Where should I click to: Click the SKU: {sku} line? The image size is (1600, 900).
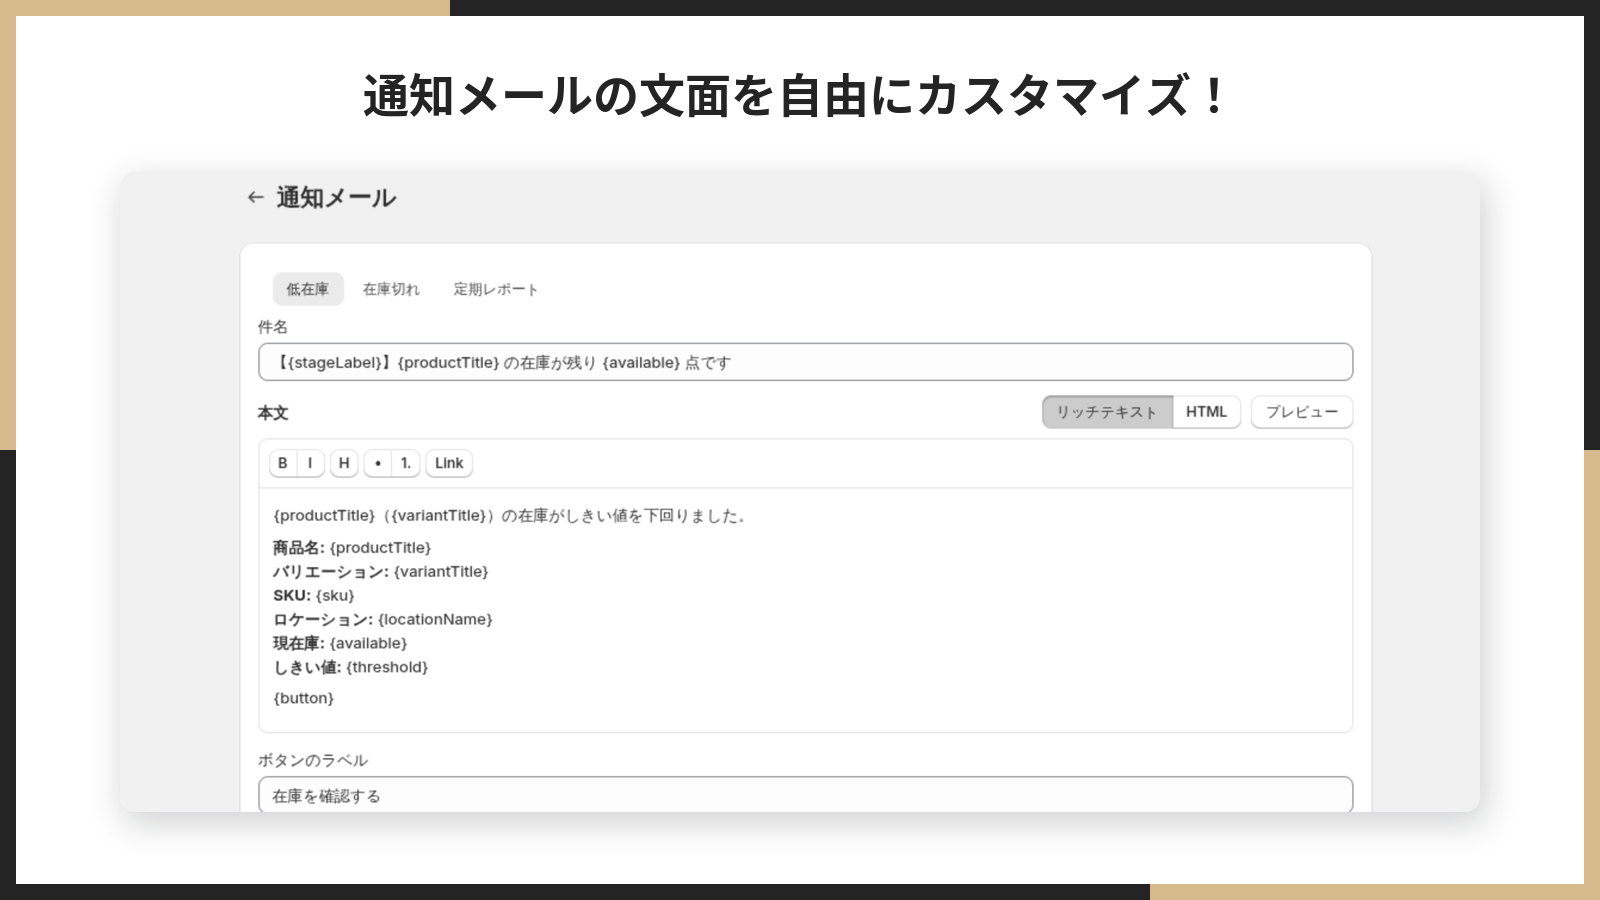pyautogui.click(x=314, y=596)
